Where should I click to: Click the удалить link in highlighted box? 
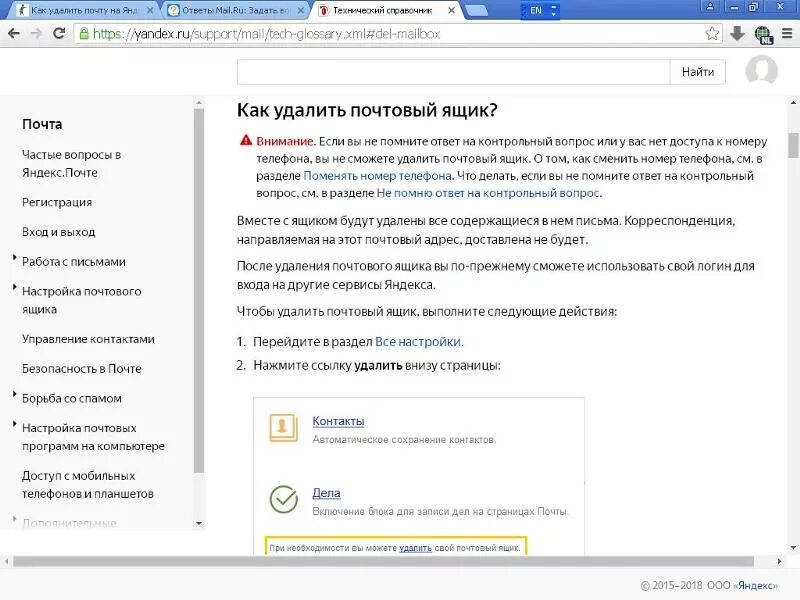tap(415, 548)
